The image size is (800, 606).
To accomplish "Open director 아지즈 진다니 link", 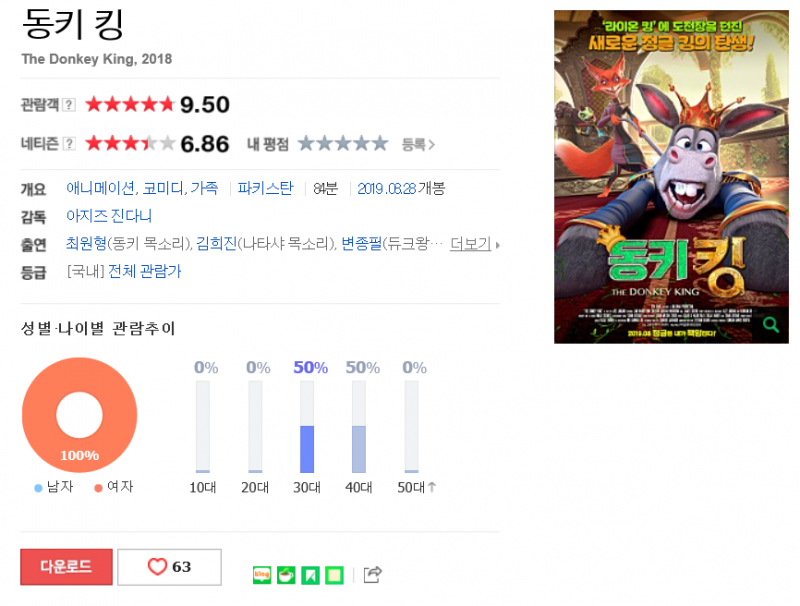I will point(109,216).
